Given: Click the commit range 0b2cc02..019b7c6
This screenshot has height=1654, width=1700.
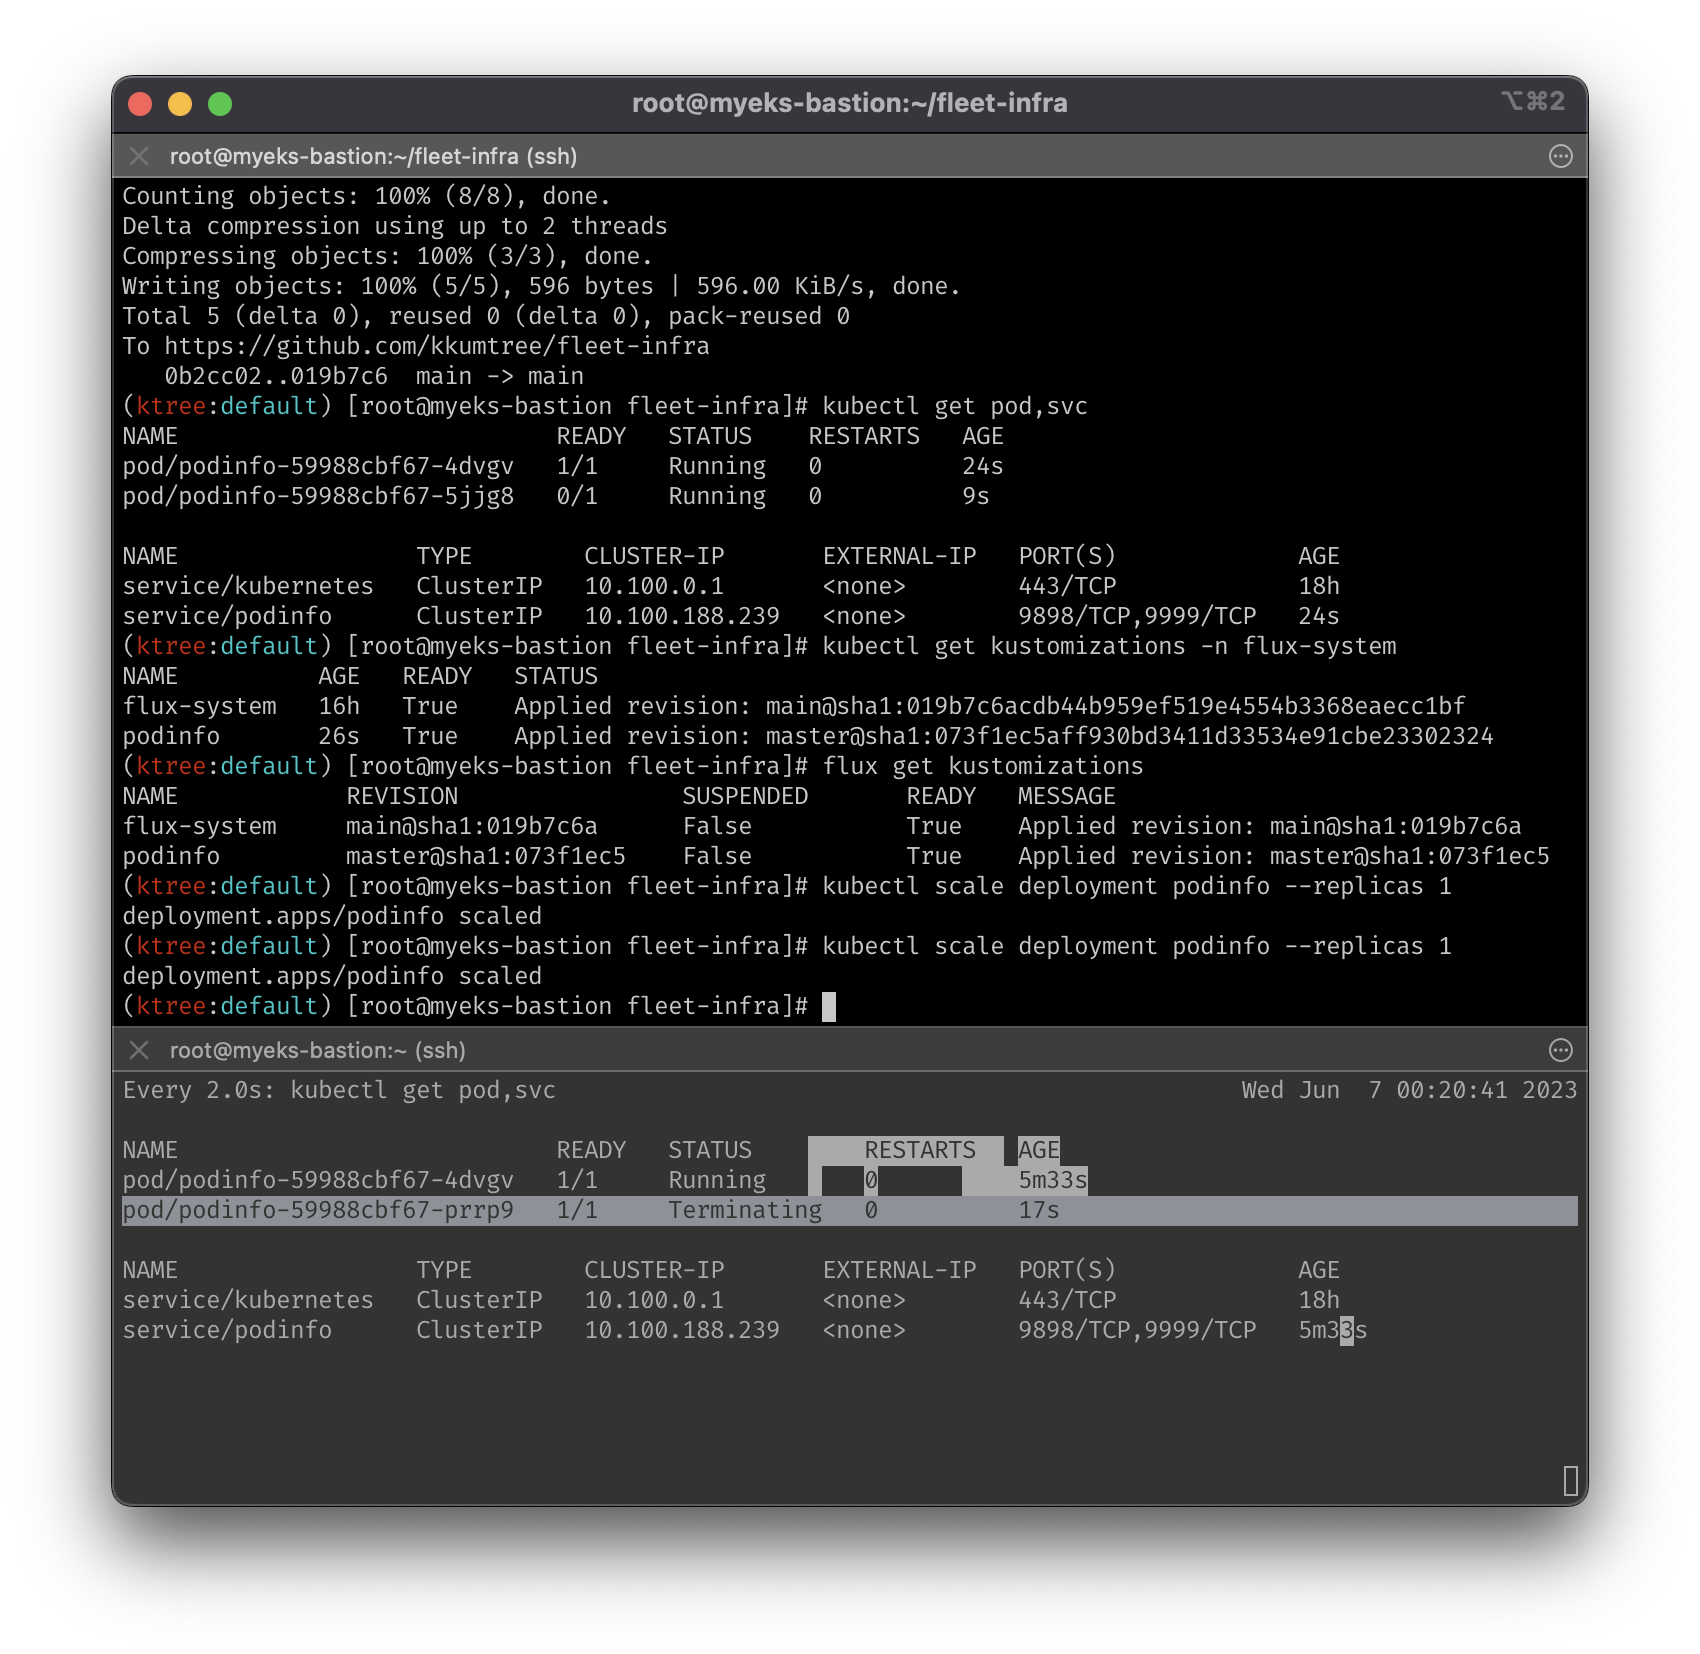Looking at the screenshot, I should pos(276,376).
